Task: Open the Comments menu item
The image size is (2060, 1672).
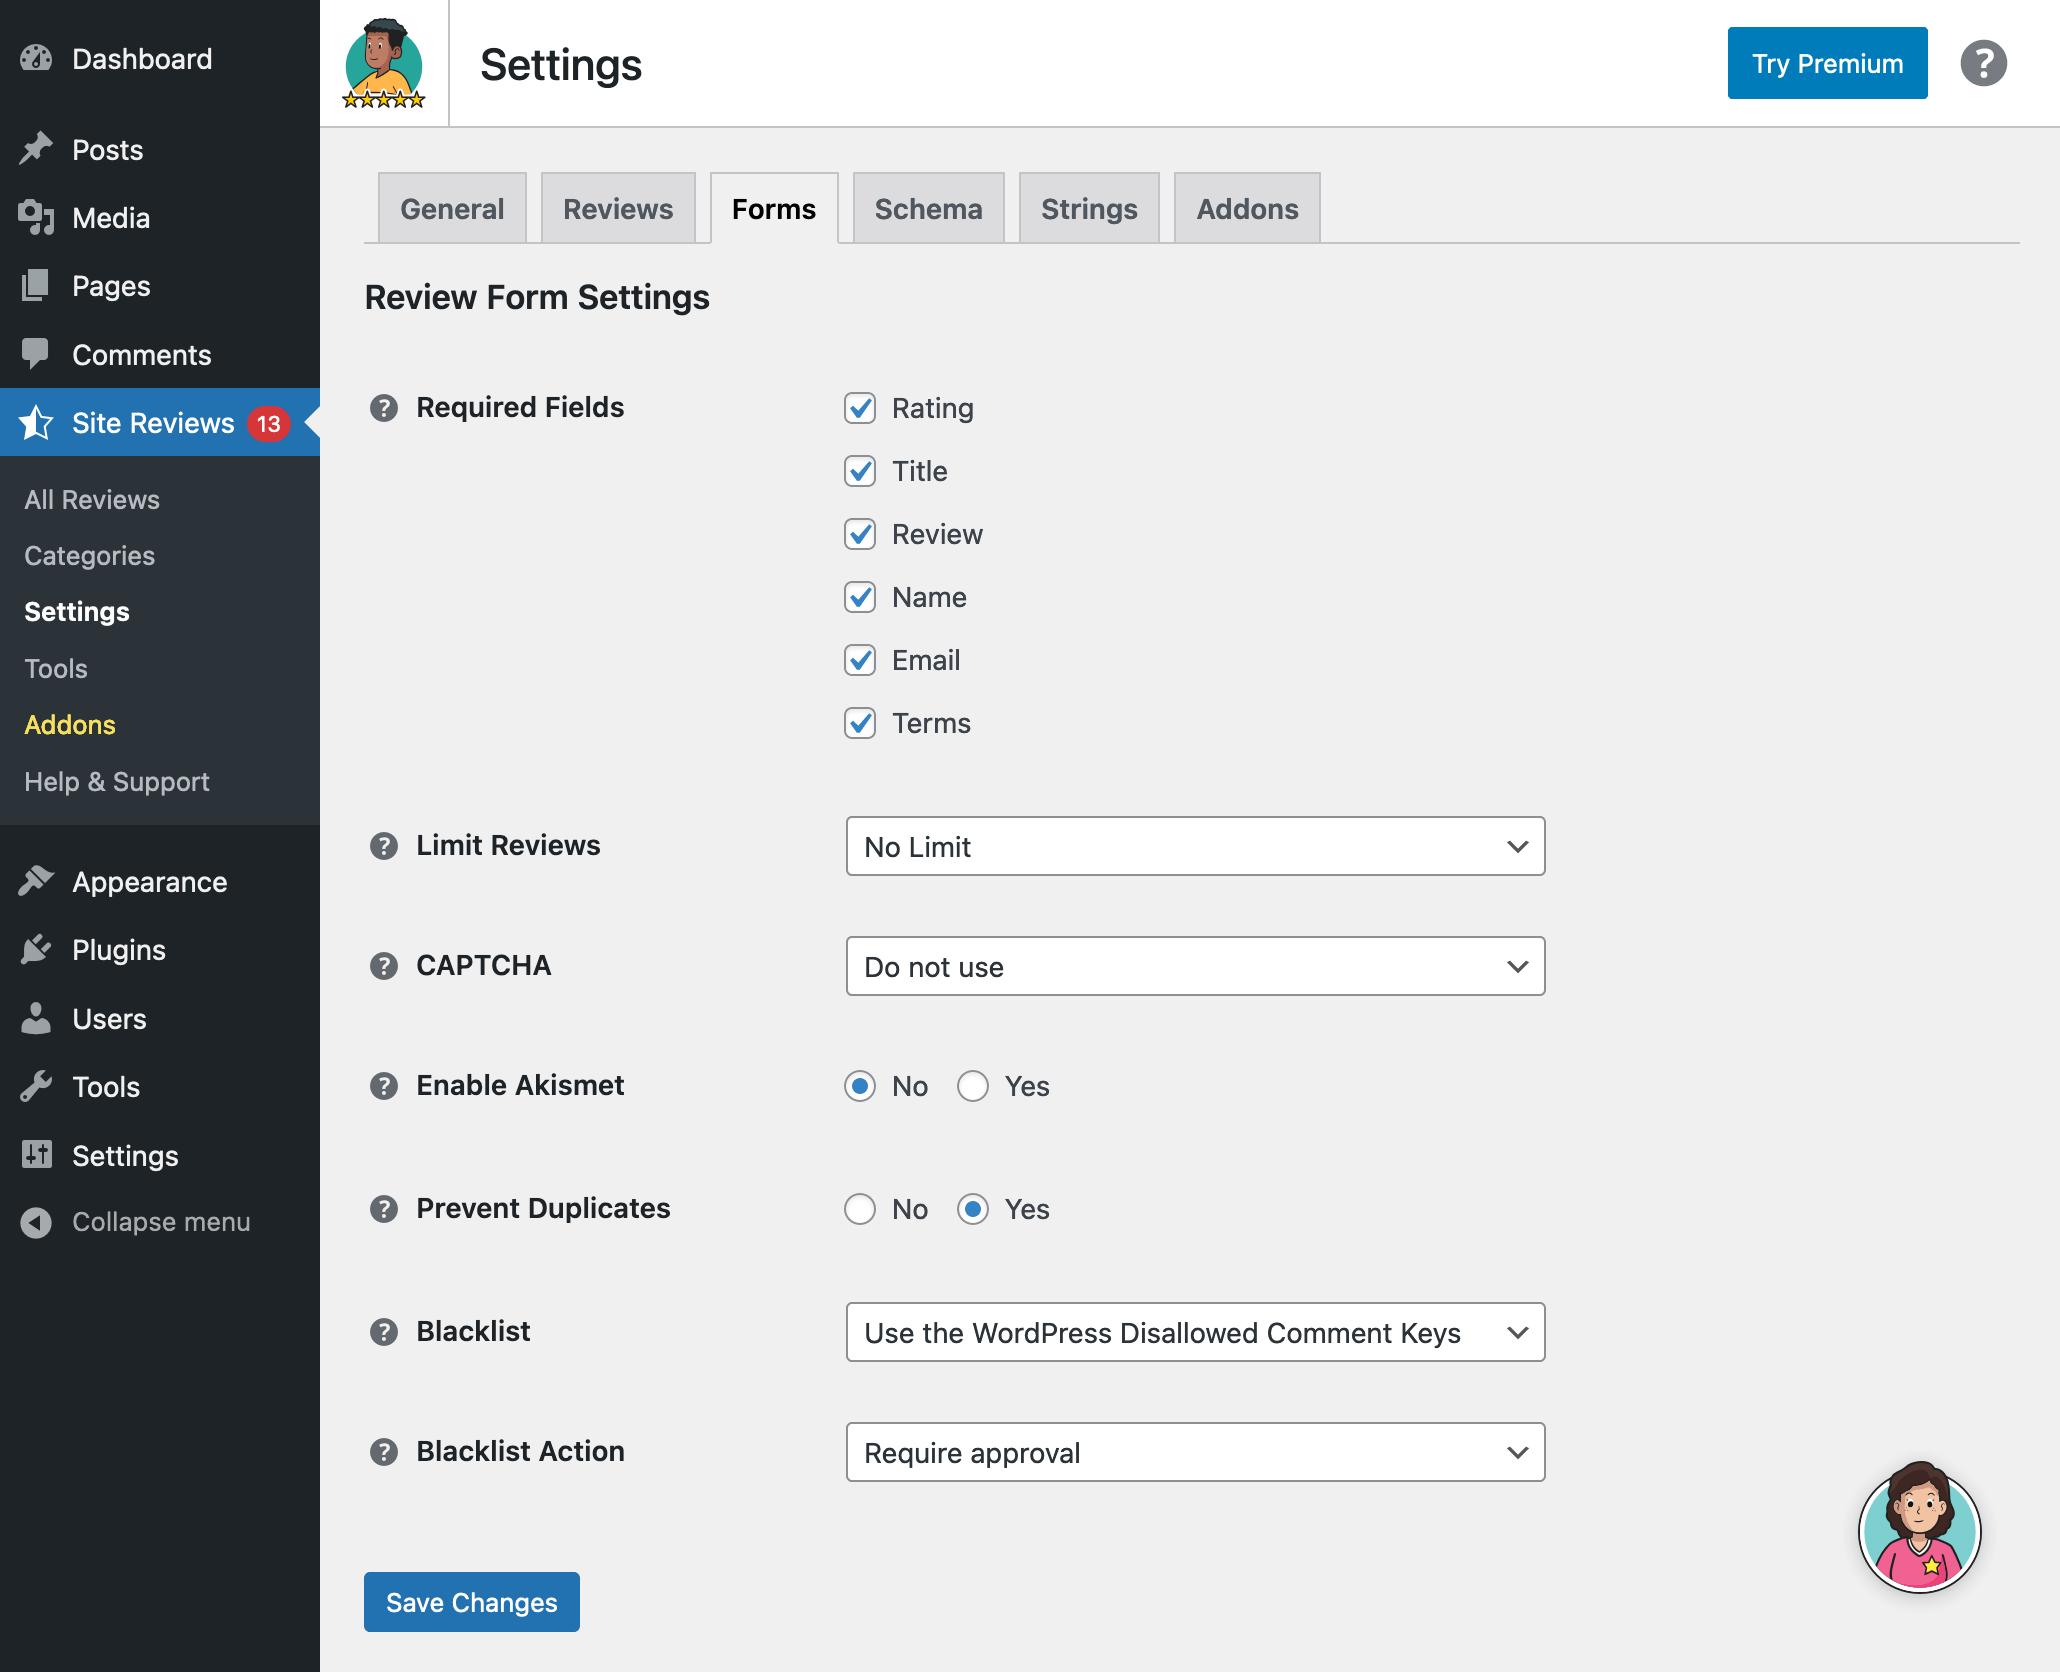Action: coord(160,354)
